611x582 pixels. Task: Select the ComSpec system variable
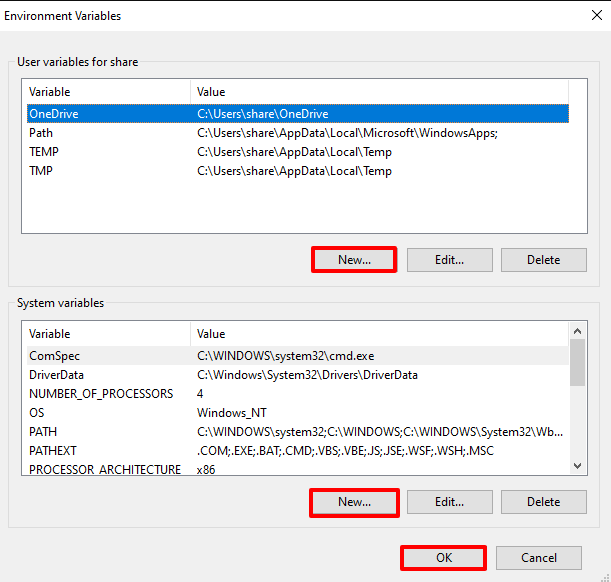[x=298, y=356]
